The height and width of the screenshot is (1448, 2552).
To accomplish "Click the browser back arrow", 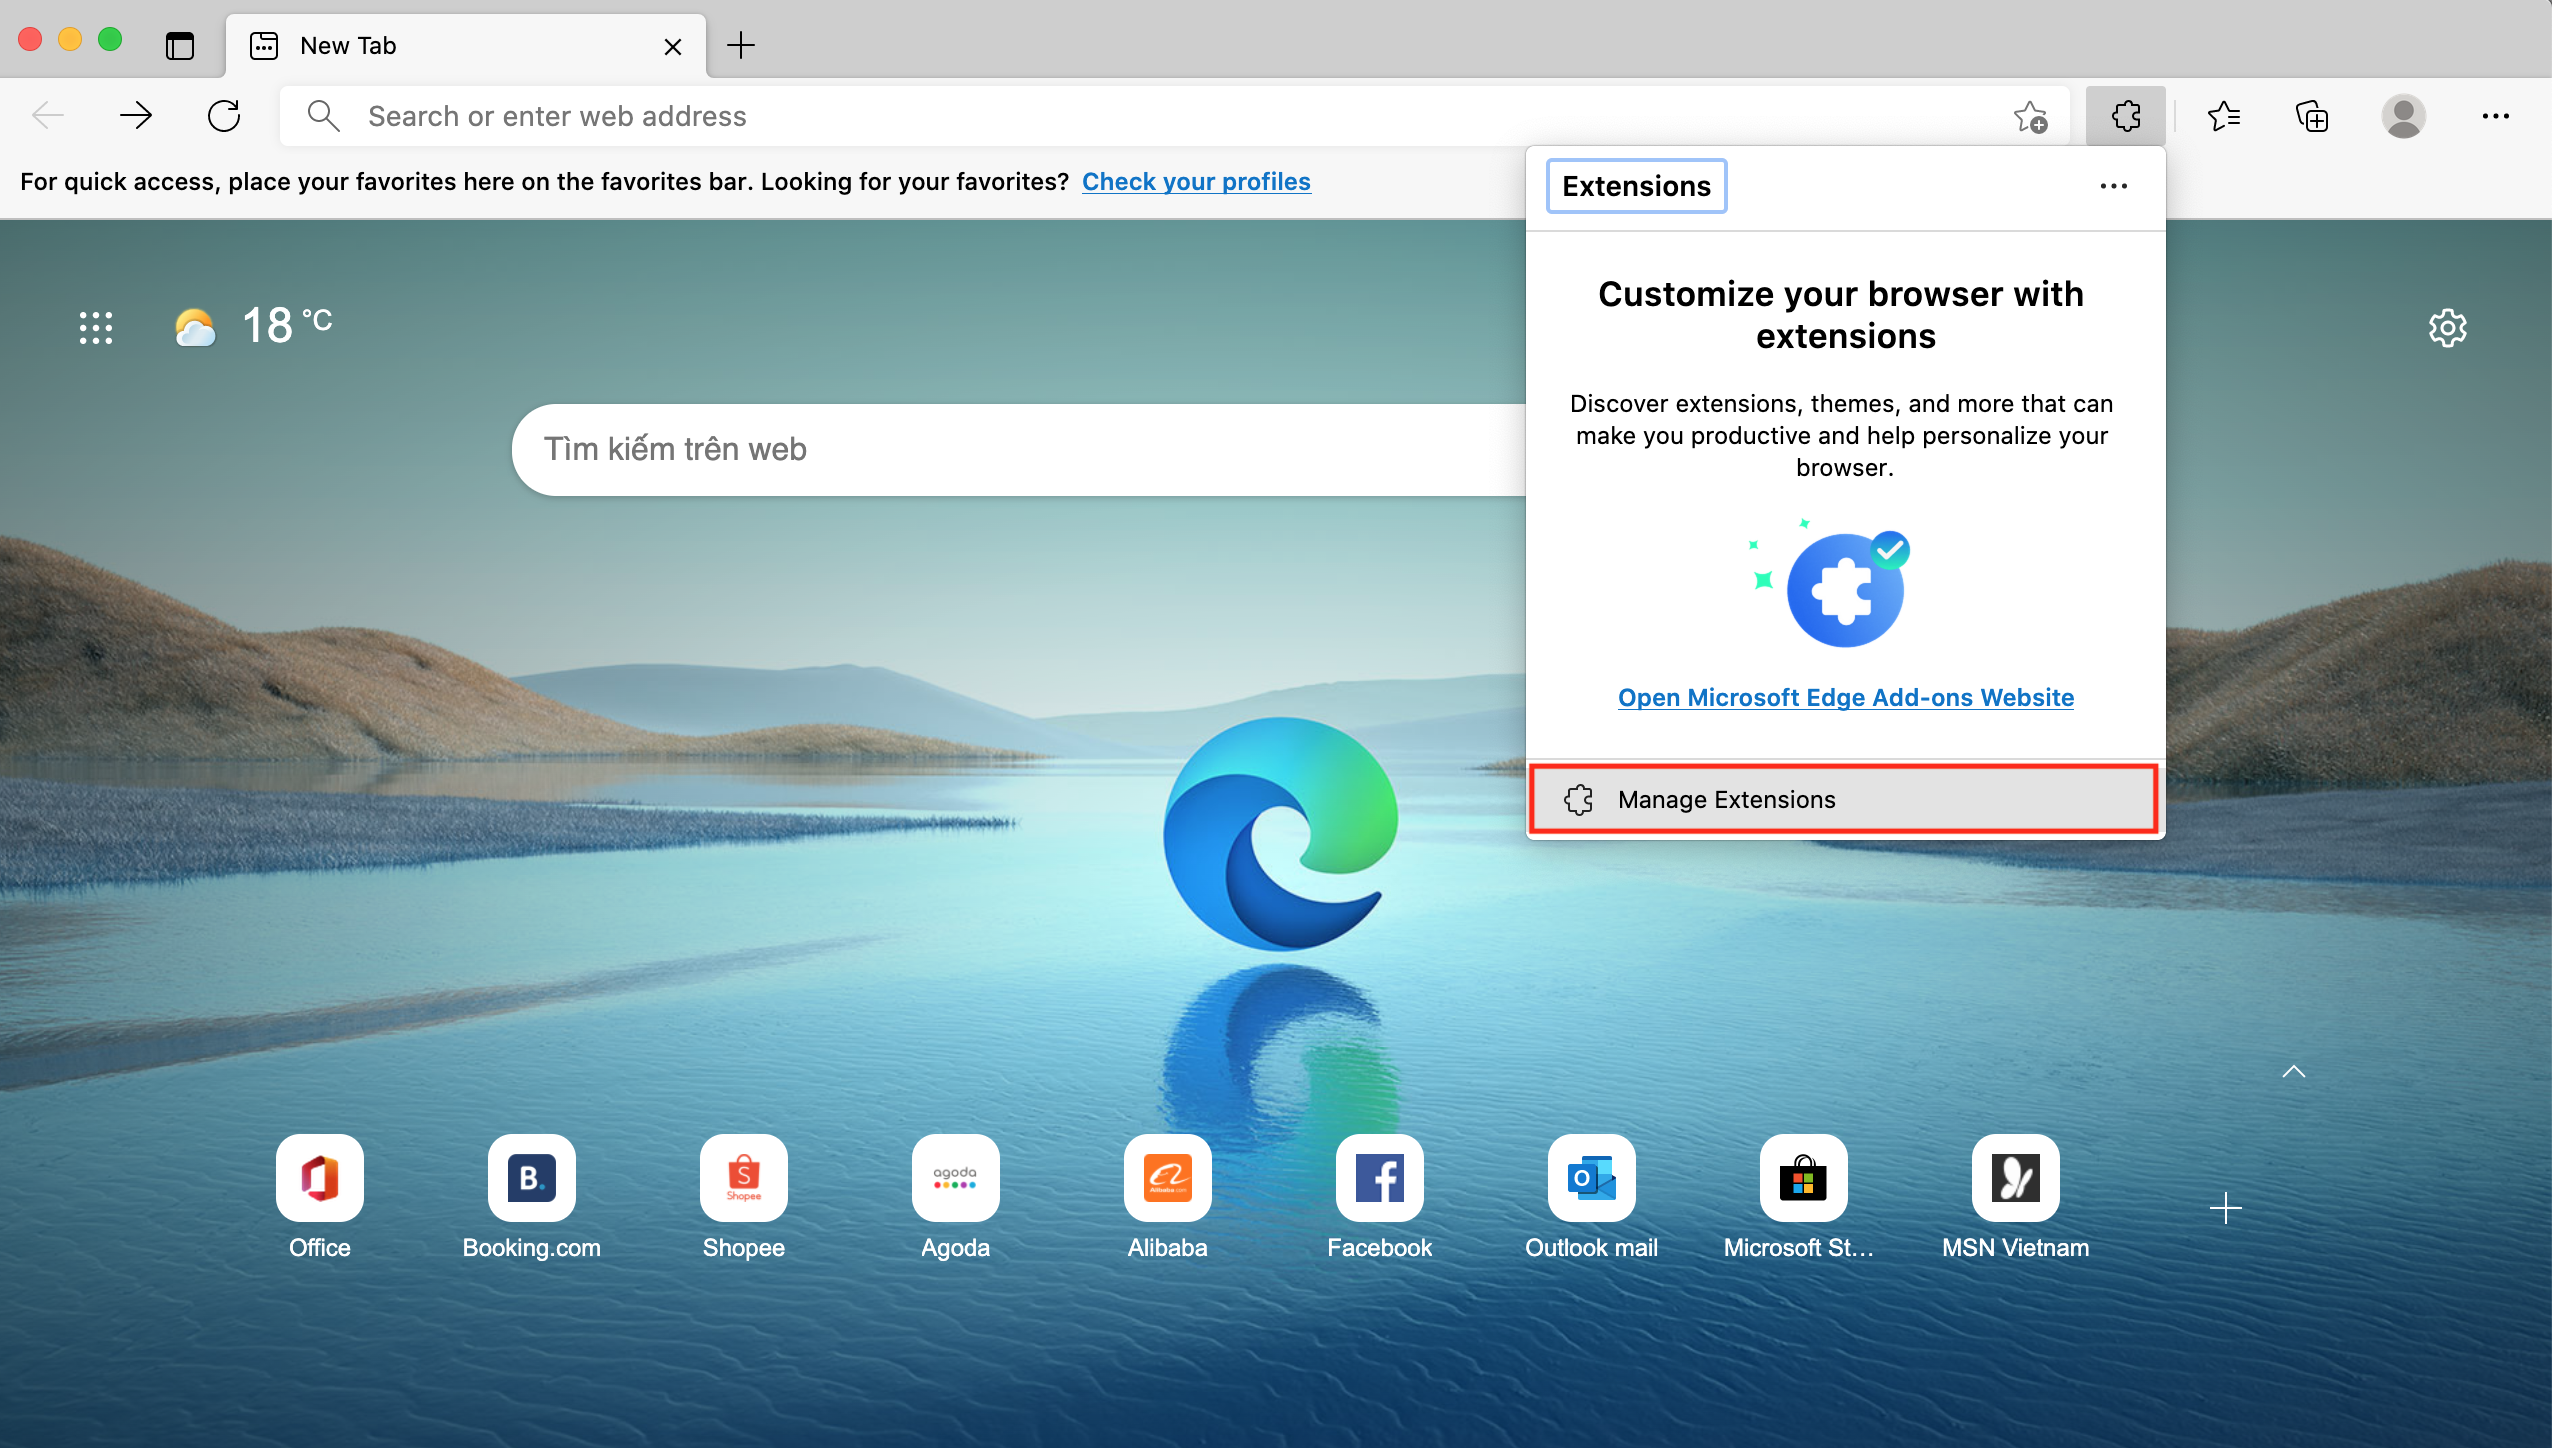I will 47,116.
